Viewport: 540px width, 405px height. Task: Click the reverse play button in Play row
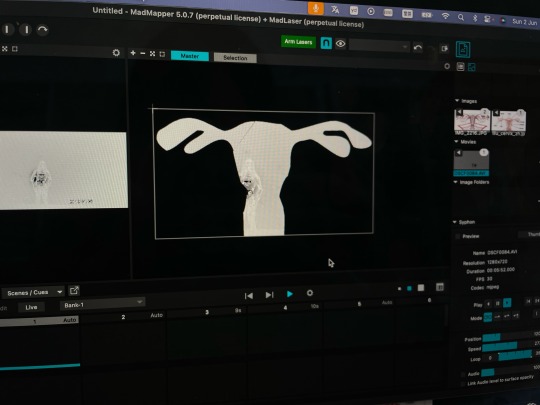point(488,304)
